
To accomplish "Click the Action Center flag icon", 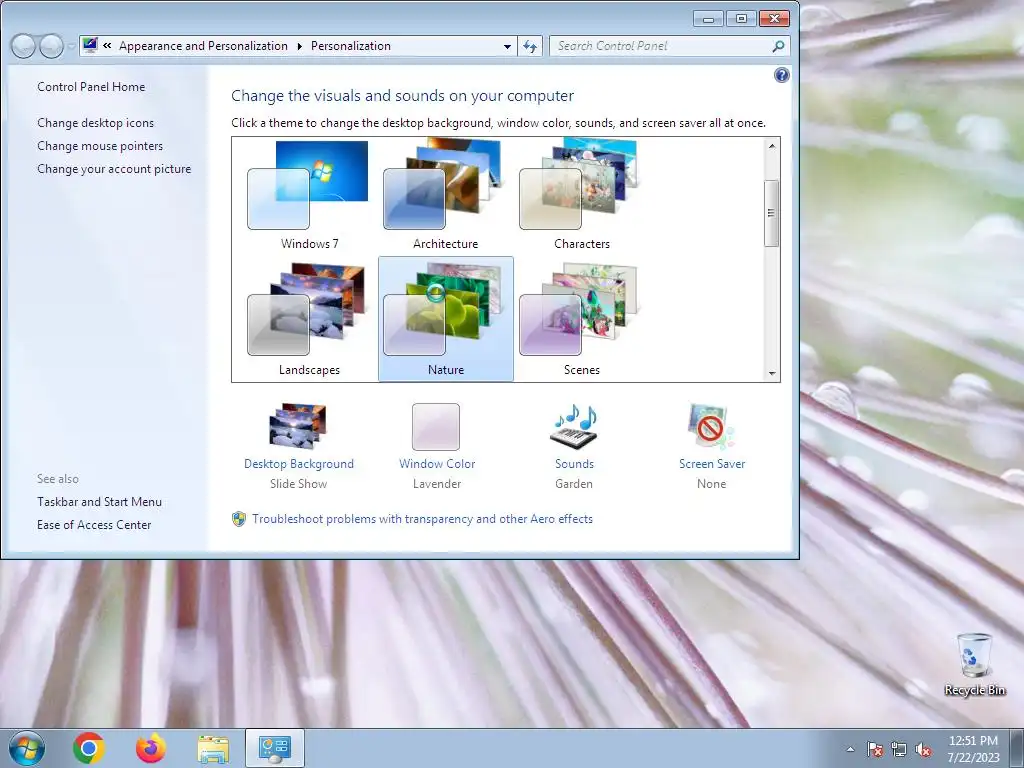I will (875, 749).
